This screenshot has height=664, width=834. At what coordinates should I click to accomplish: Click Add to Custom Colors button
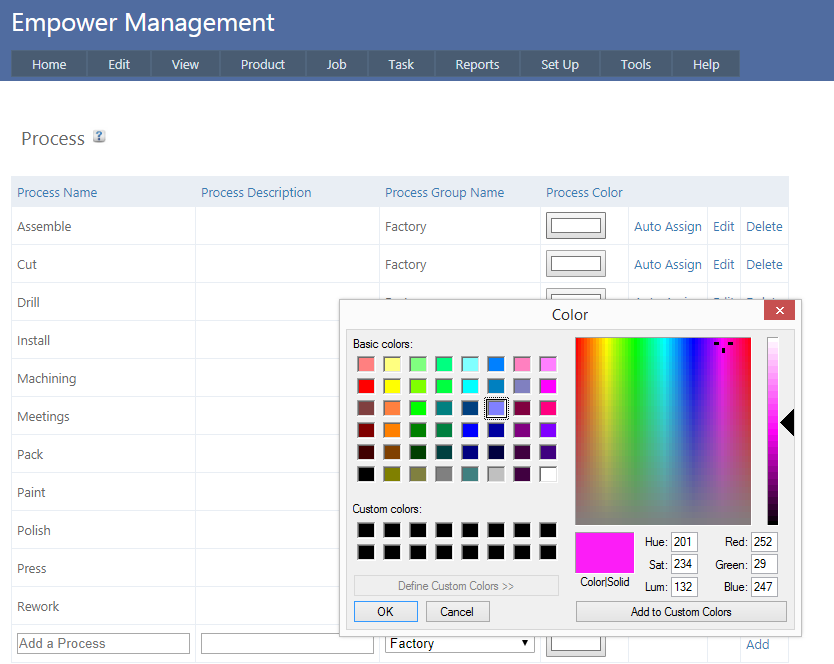681,612
